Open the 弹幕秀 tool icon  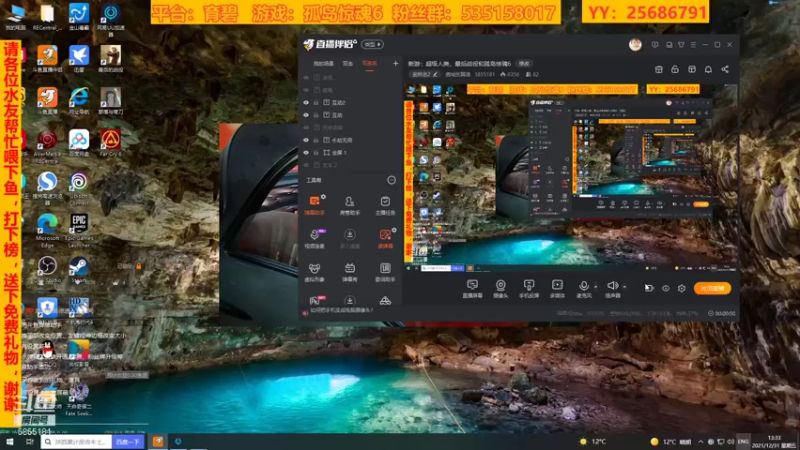pos(349,271)
